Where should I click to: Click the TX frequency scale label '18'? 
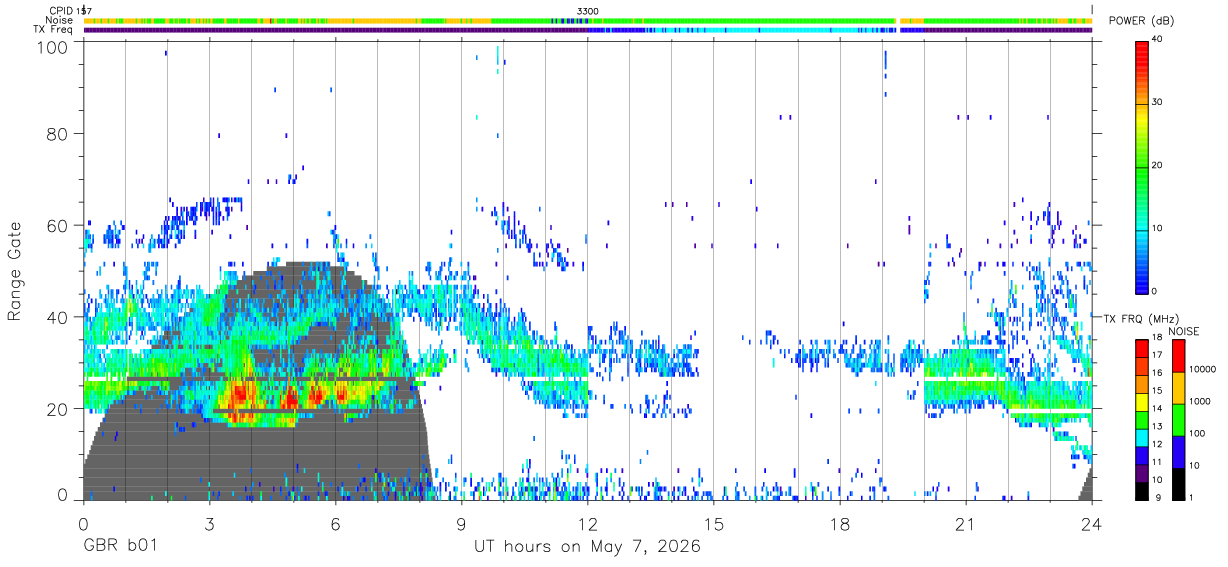pyautogui.click(x=1157, y=338)
